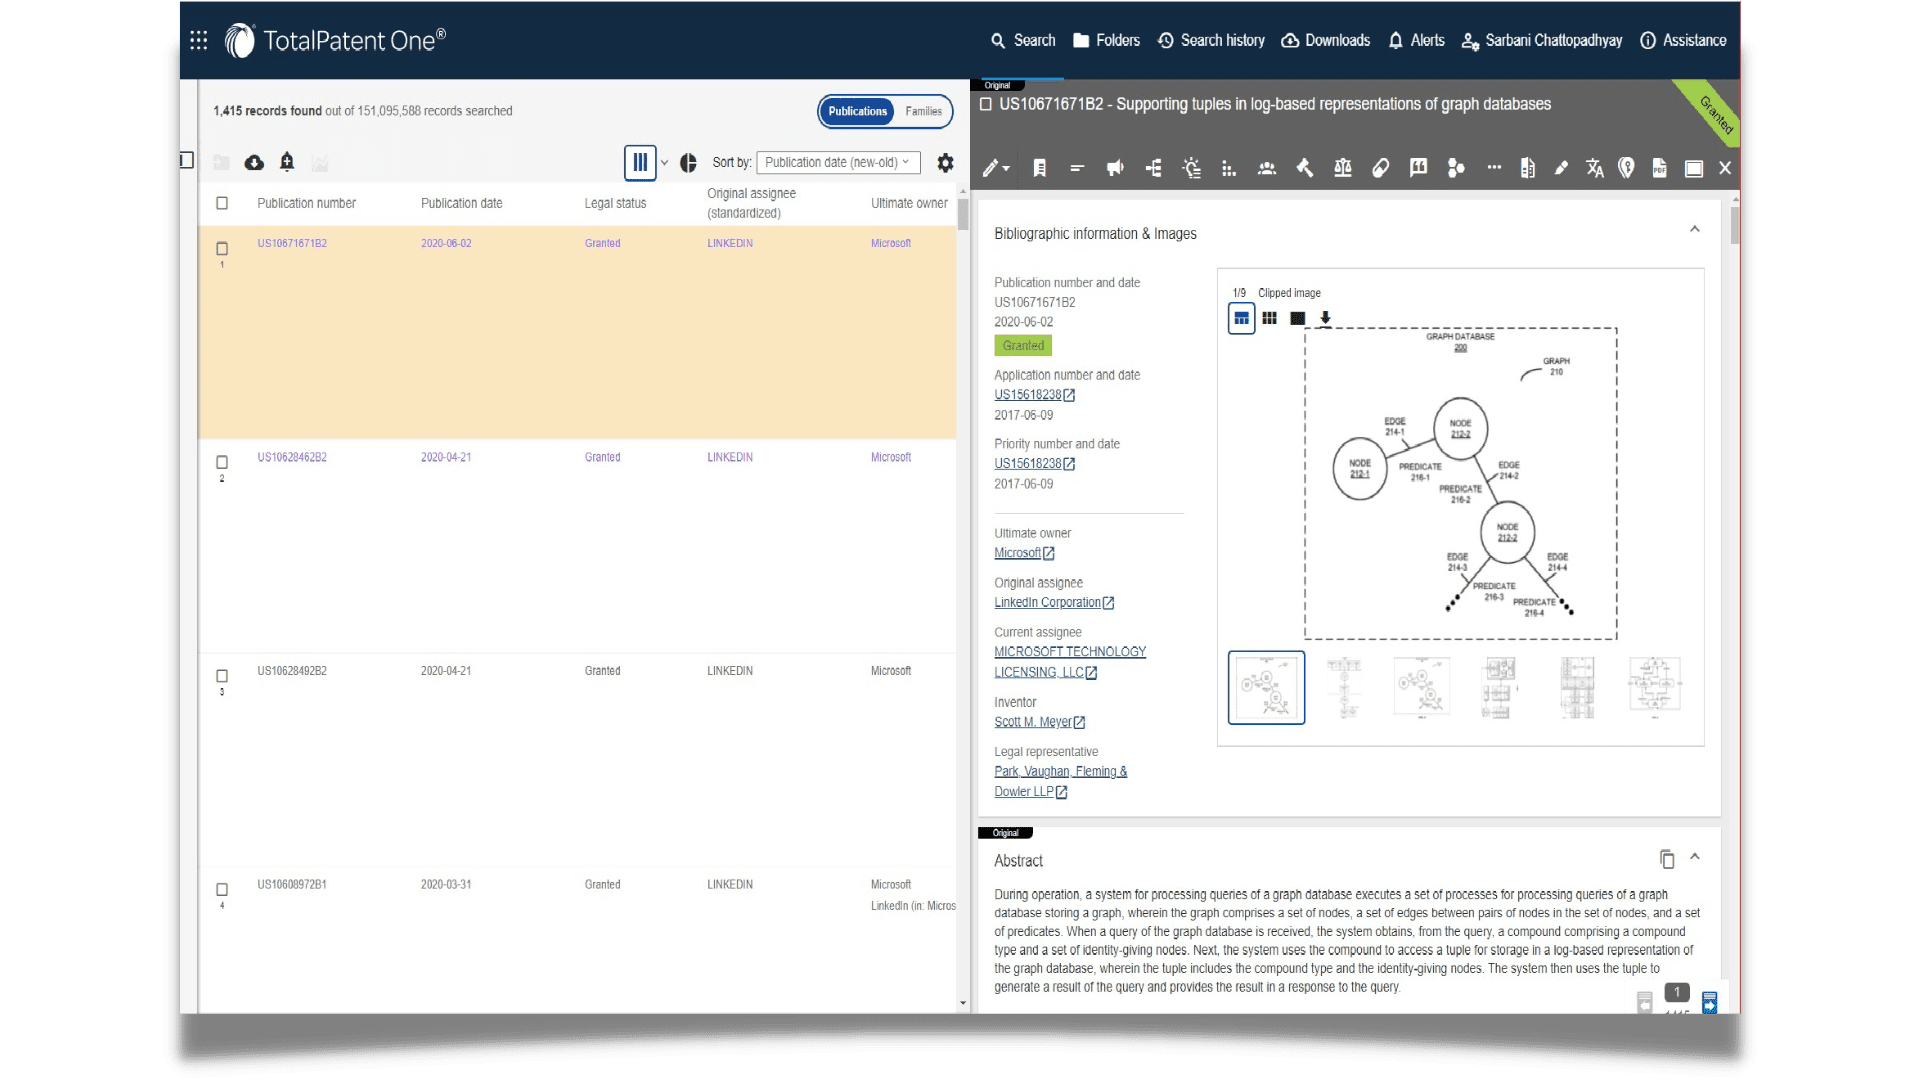The height and width of the screenshot is (1080, 1920).
Task: Select the column list view button
Action: click(640, 162)
